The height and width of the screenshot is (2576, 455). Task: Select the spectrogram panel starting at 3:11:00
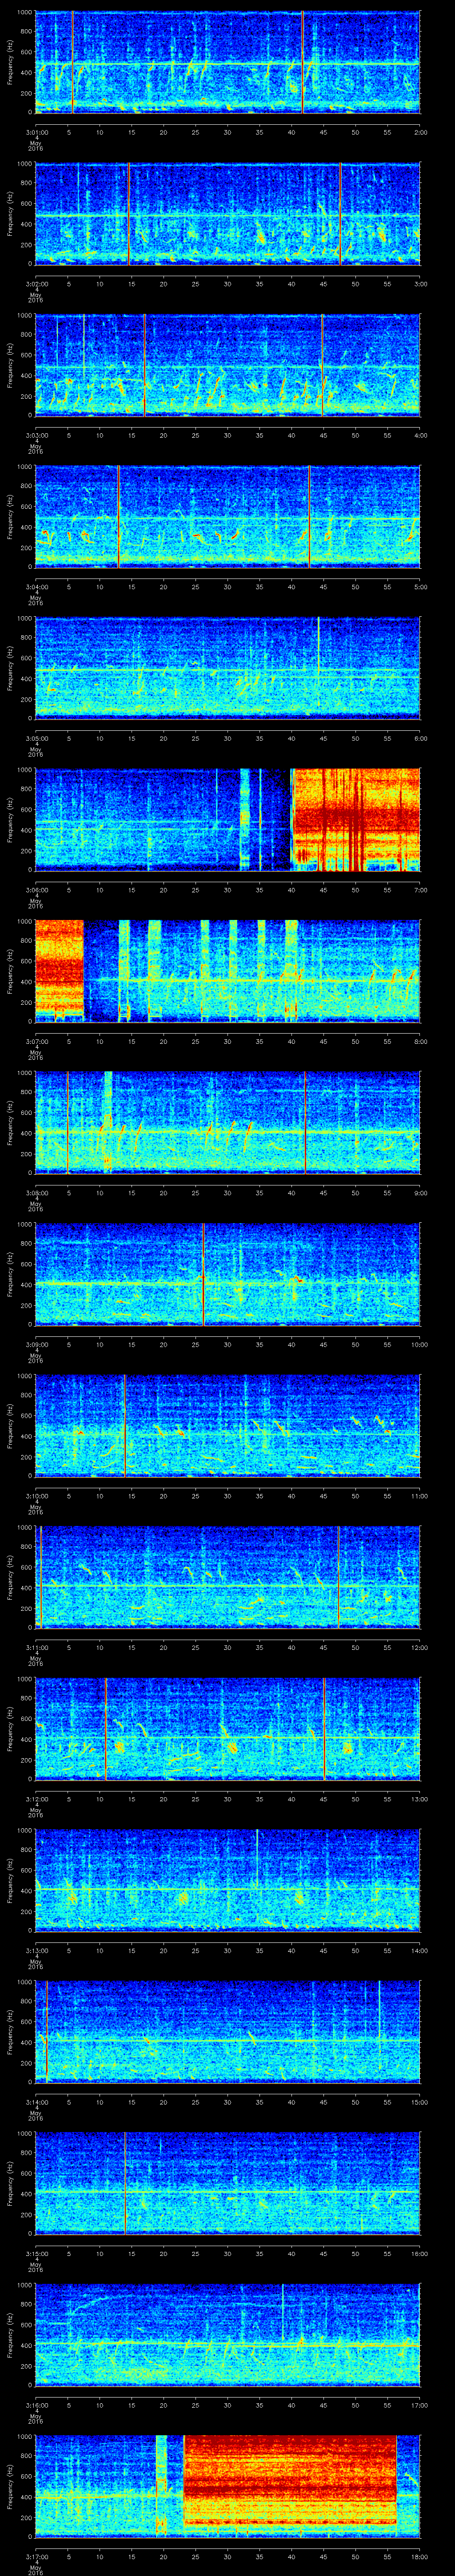coord(228,1577)
